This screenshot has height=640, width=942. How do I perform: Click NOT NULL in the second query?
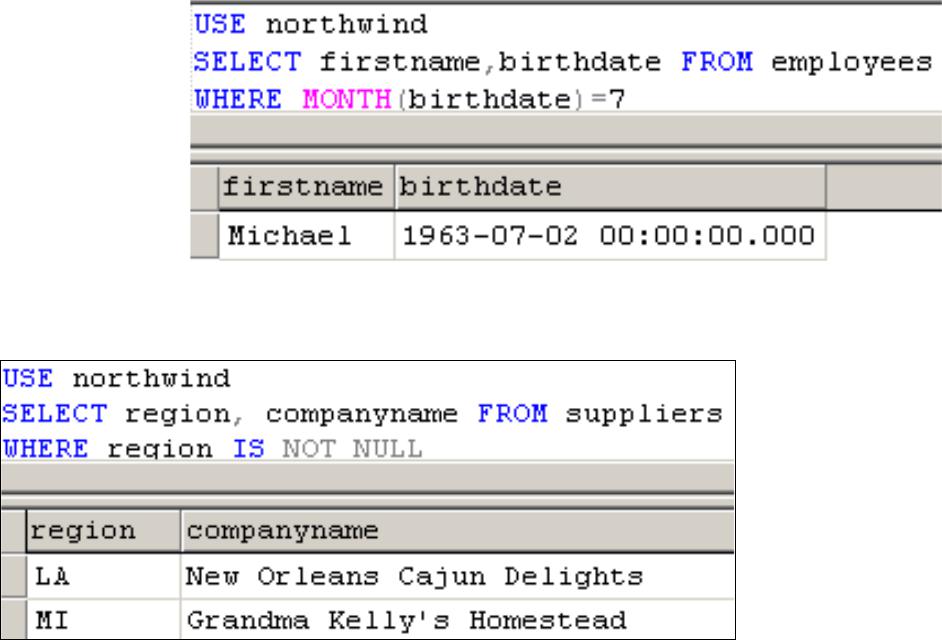(x=353, y=449)
